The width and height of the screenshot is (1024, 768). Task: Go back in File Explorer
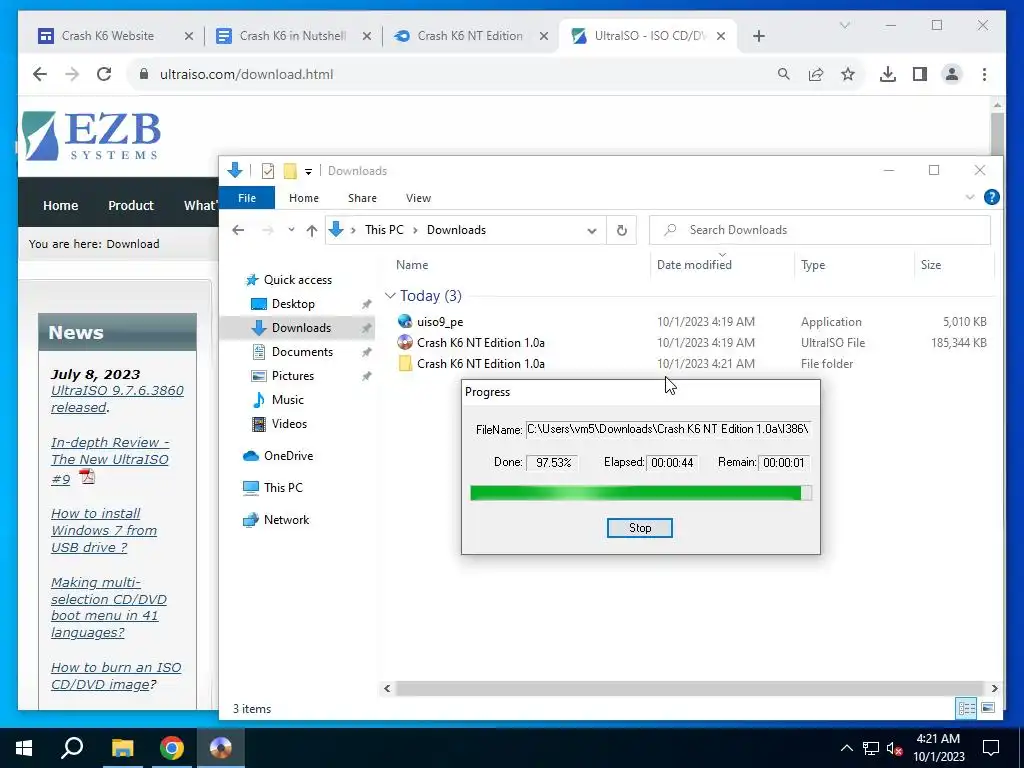[238, 230]
